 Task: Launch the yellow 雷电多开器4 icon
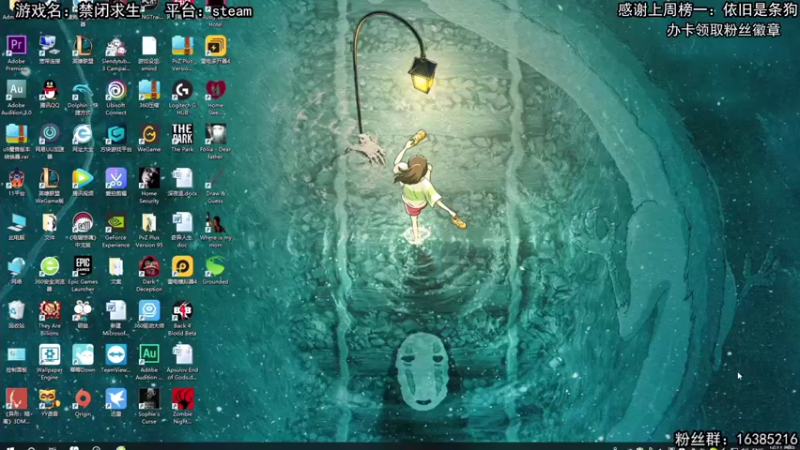215,45
